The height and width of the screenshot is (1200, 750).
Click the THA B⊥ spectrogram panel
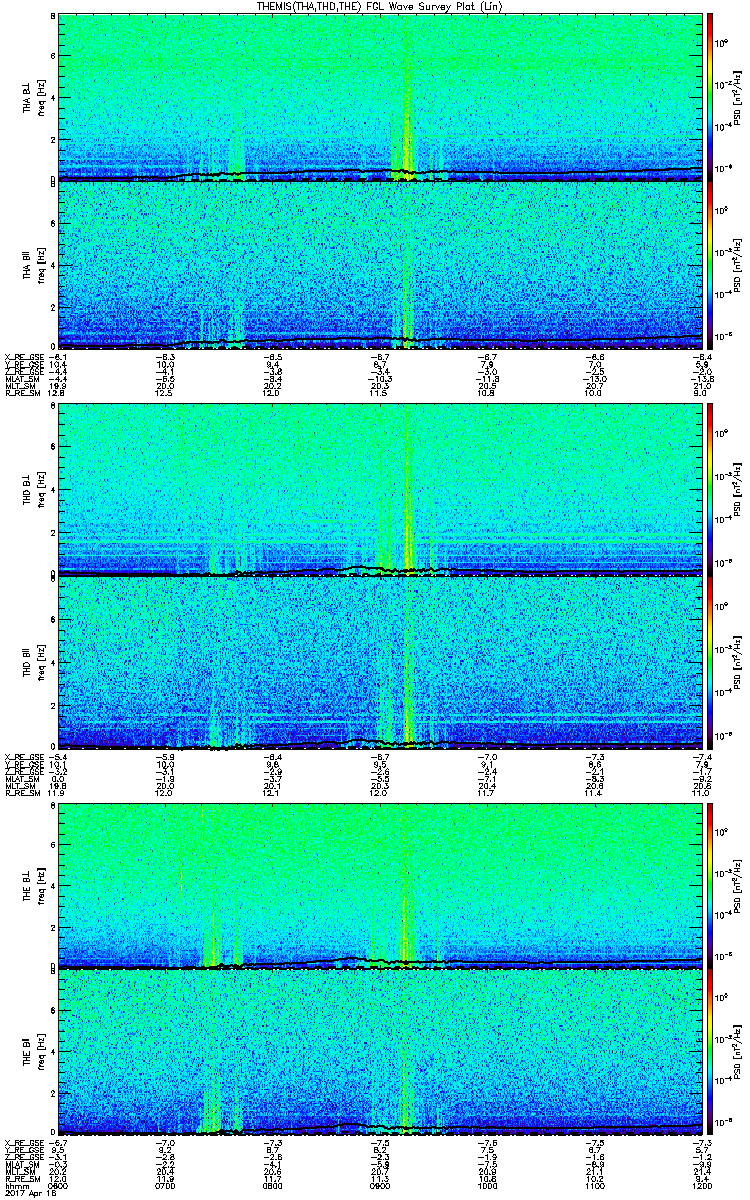point(380,98)
